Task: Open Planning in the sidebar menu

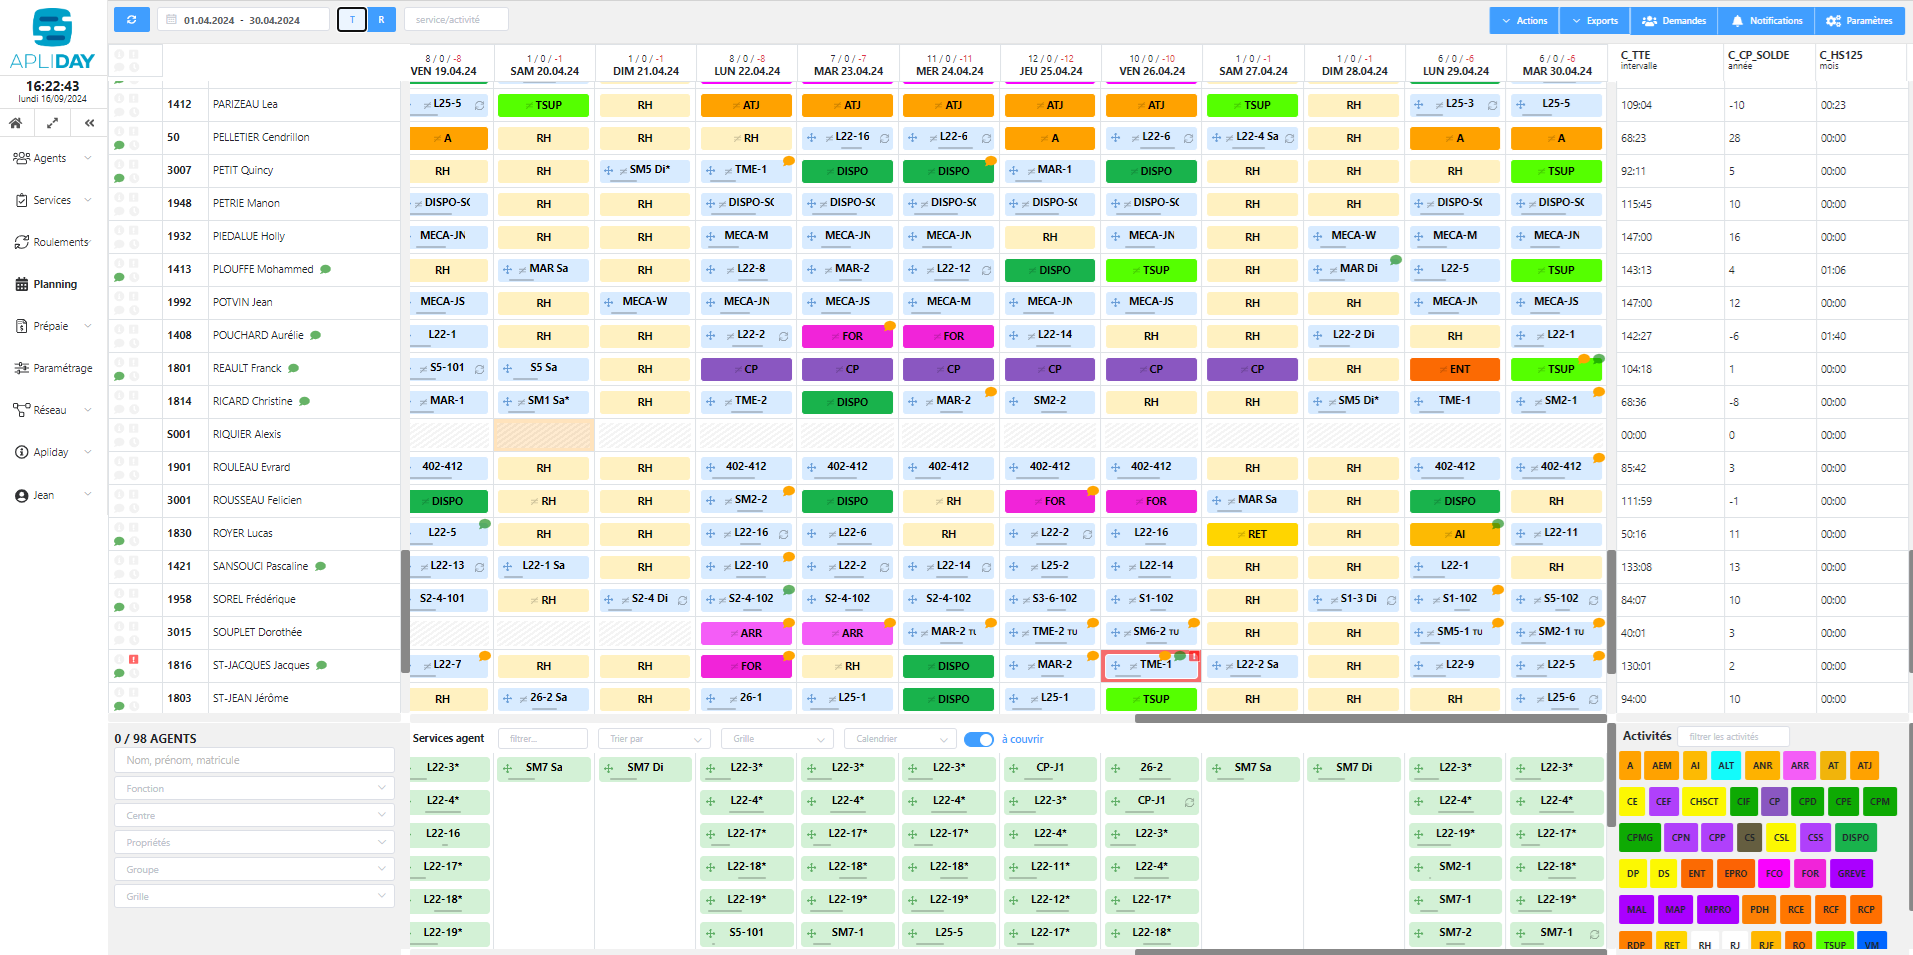Action: click(x=55, y=284)
